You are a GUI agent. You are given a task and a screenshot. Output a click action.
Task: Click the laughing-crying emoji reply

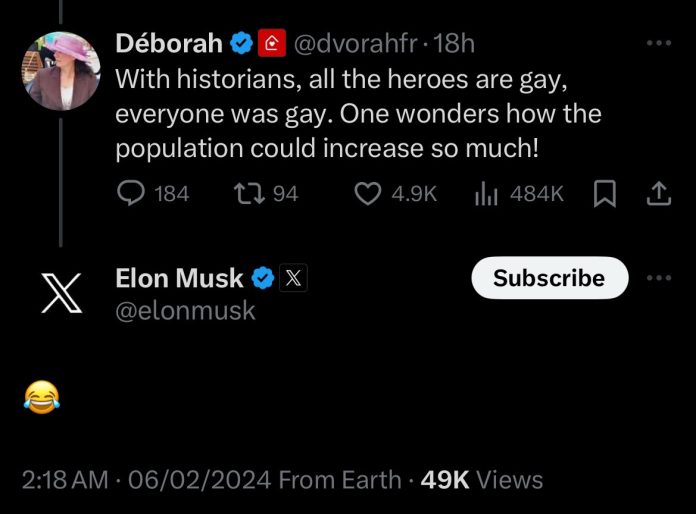click(40, 399)
